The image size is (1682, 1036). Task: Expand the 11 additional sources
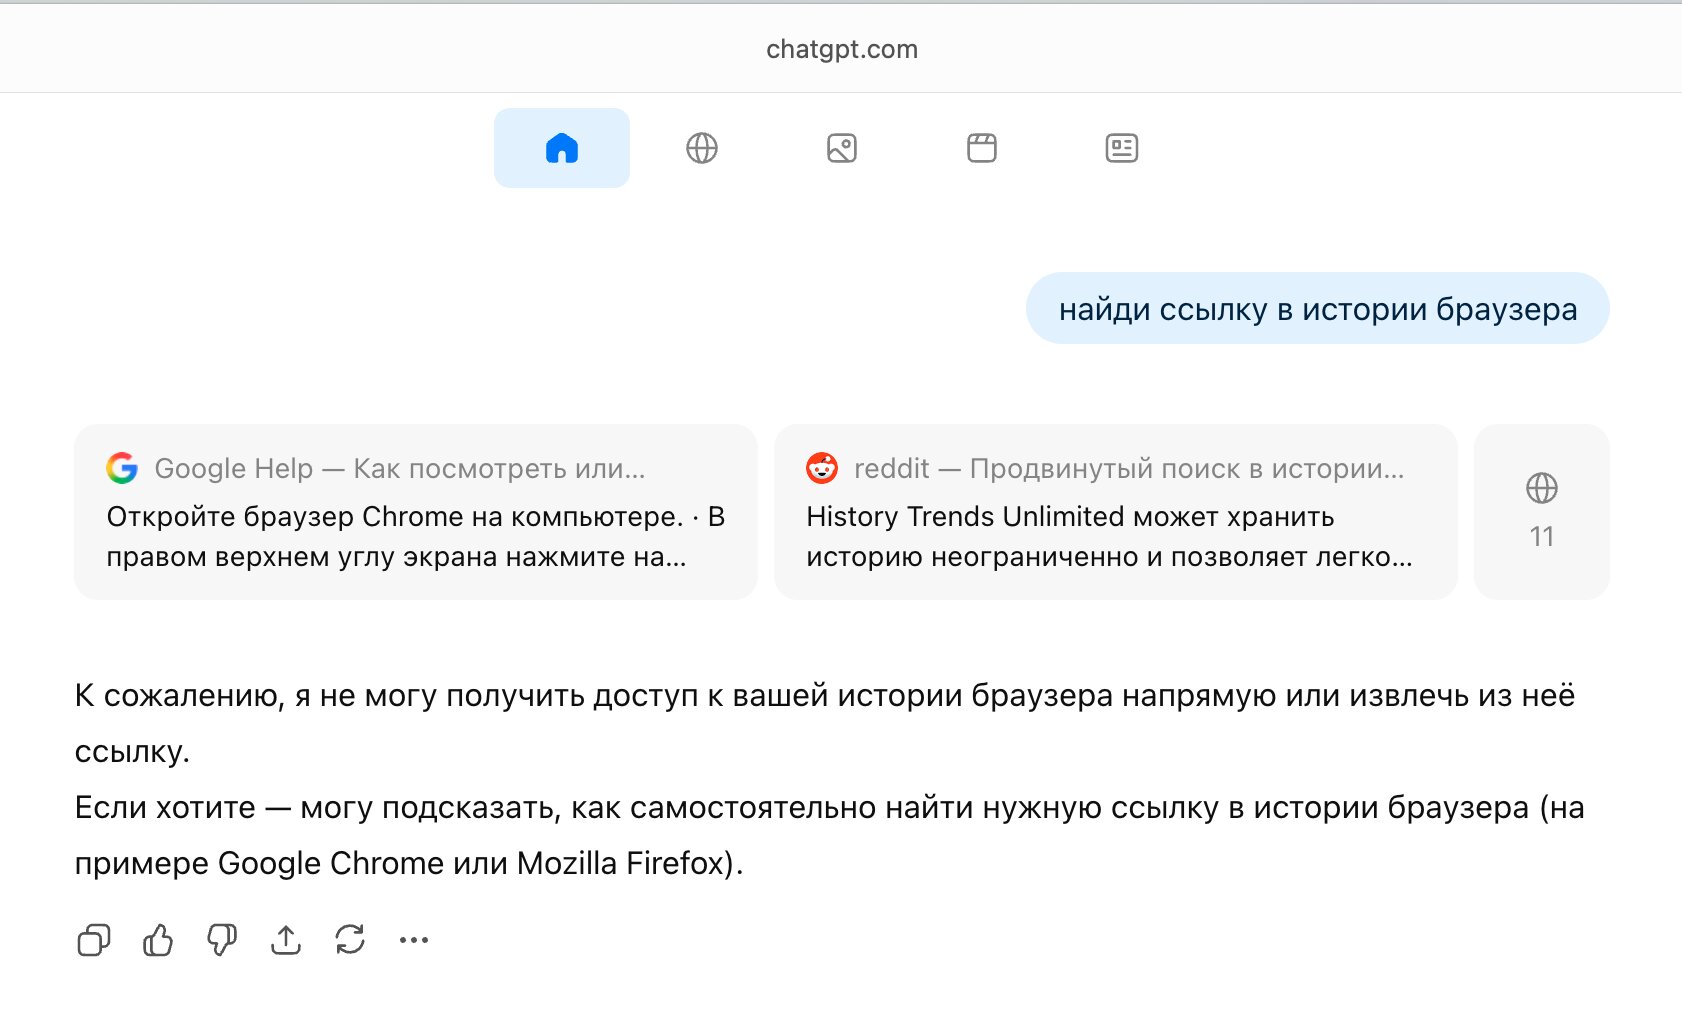1541,512
